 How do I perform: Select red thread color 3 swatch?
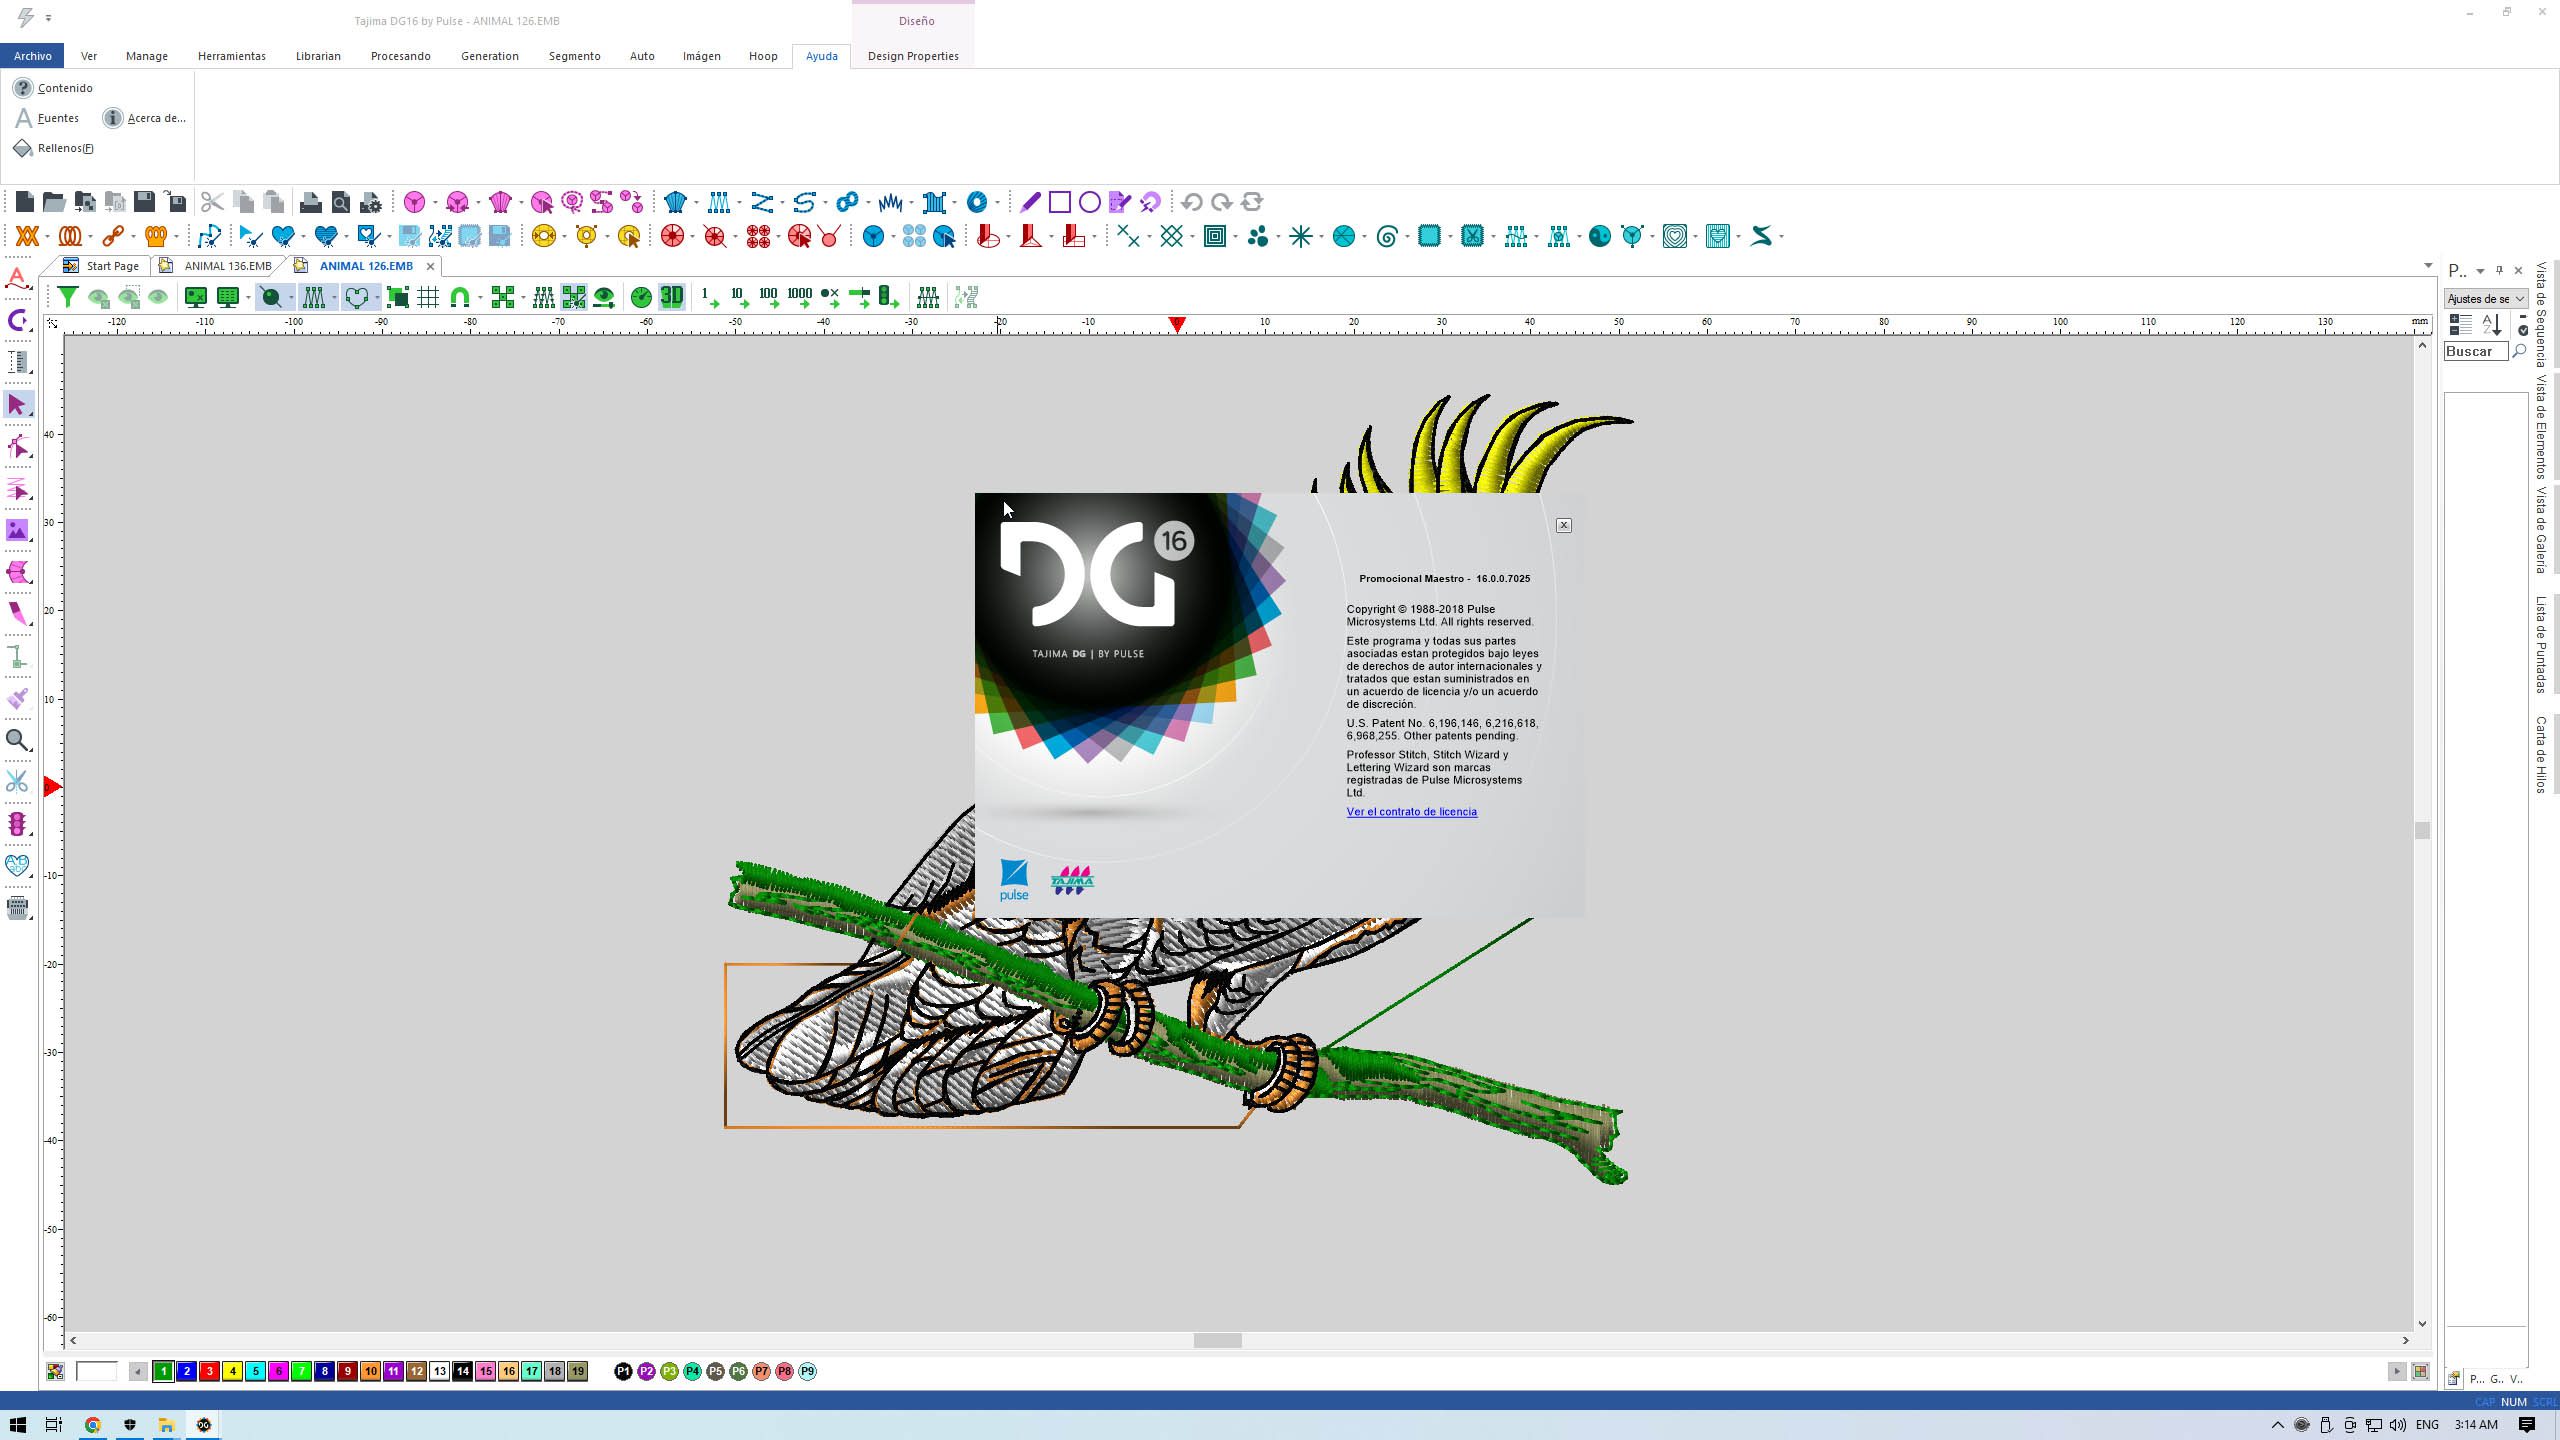point(209,1372)
